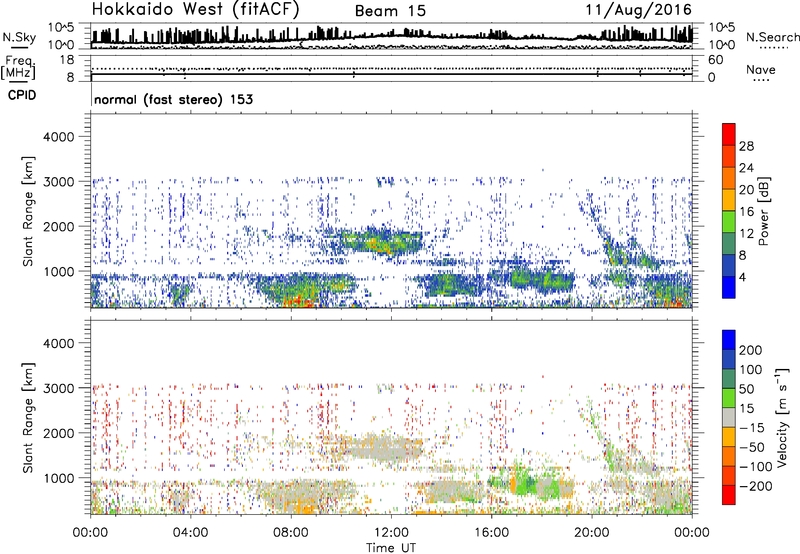Image resolution: width=800 pixels, height=554 pixels.
Task: Click the right axis value '60' in frequency panel
Action: (x=715, y=60)
